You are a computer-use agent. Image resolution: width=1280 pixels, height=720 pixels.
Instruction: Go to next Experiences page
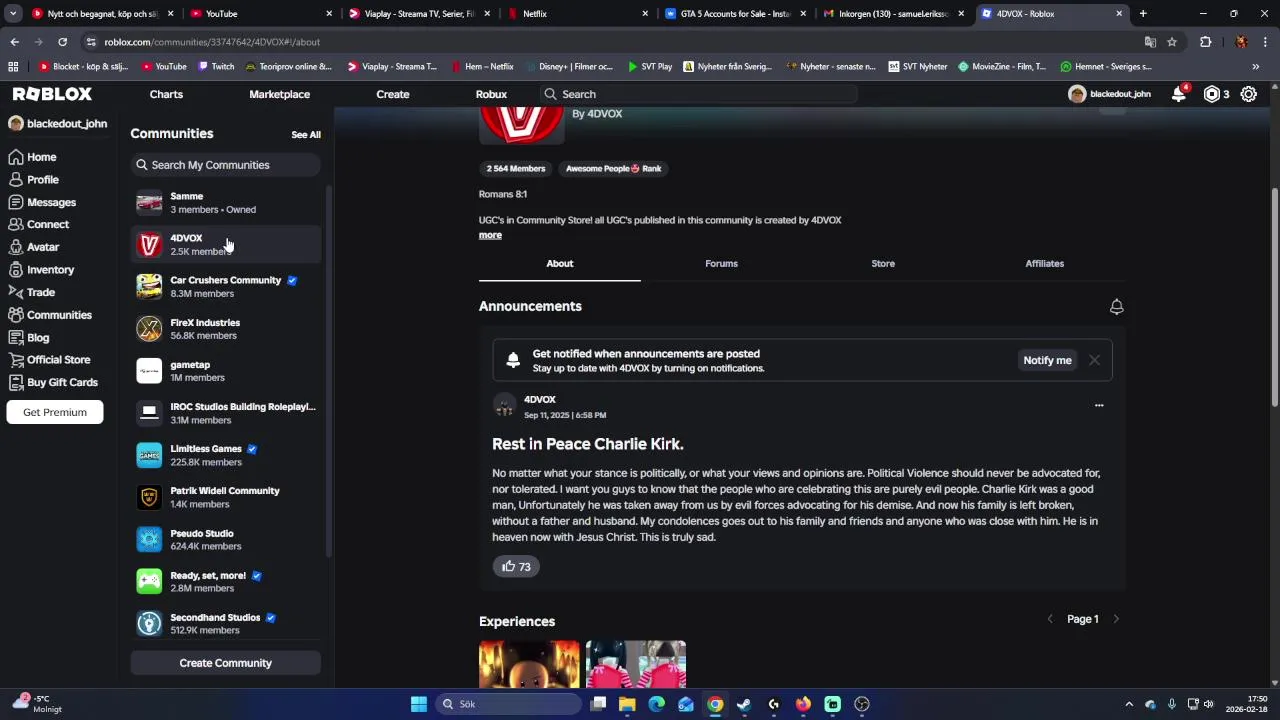click(x=1116, y=619)
